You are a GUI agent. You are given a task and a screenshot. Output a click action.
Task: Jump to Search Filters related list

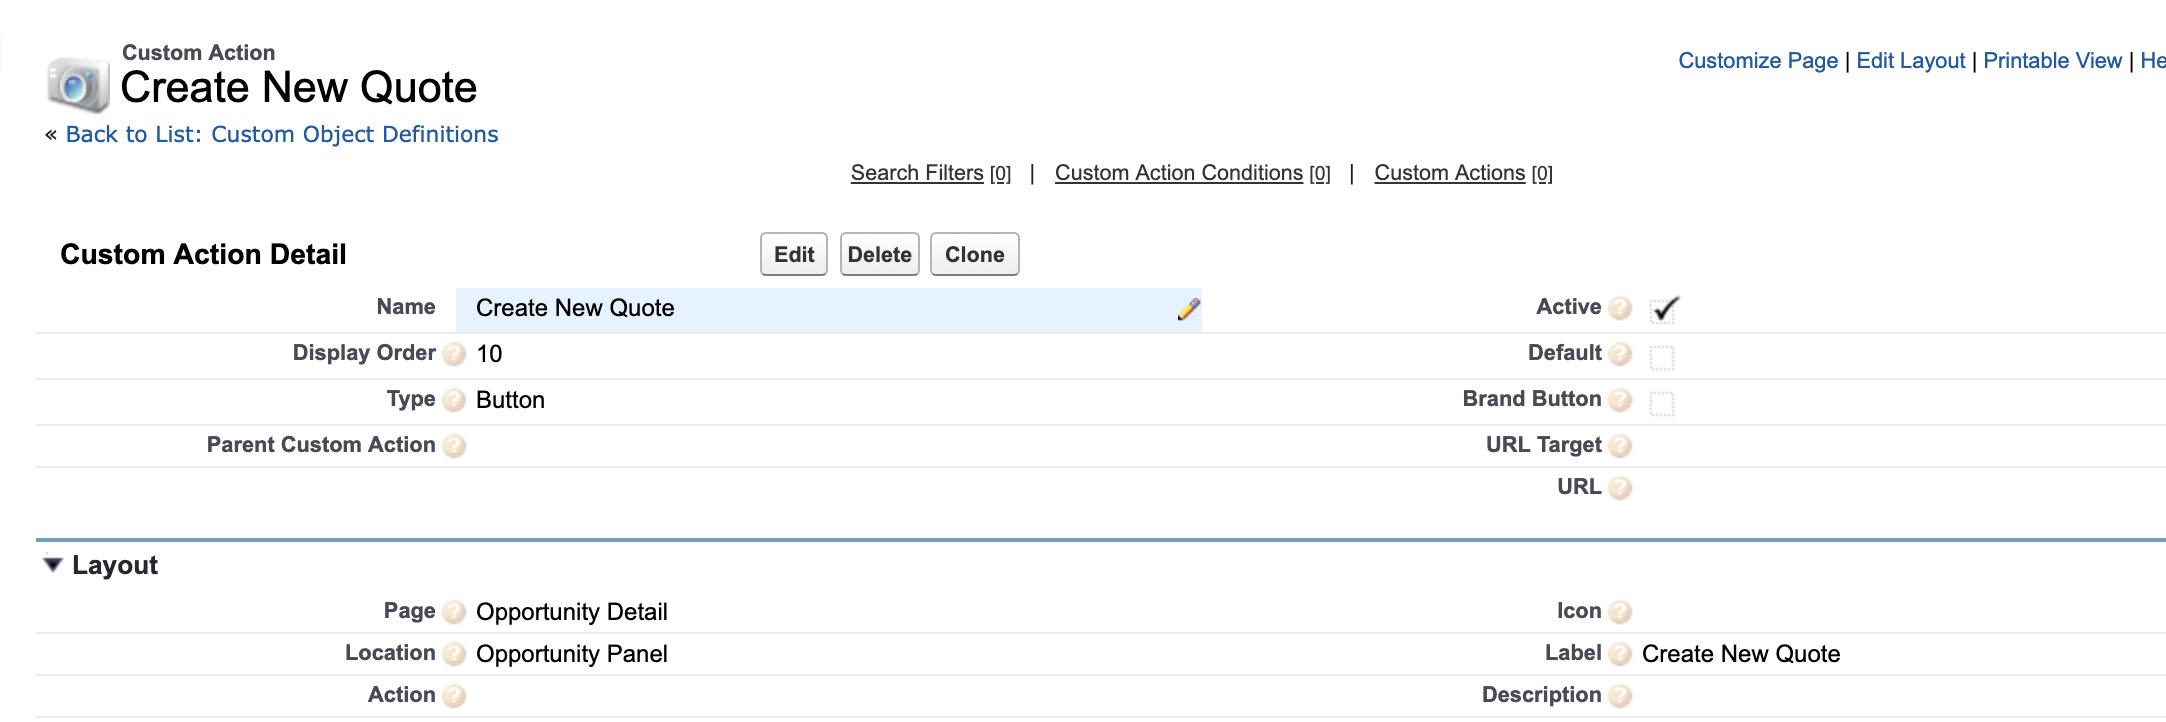[x=917, y=173]
